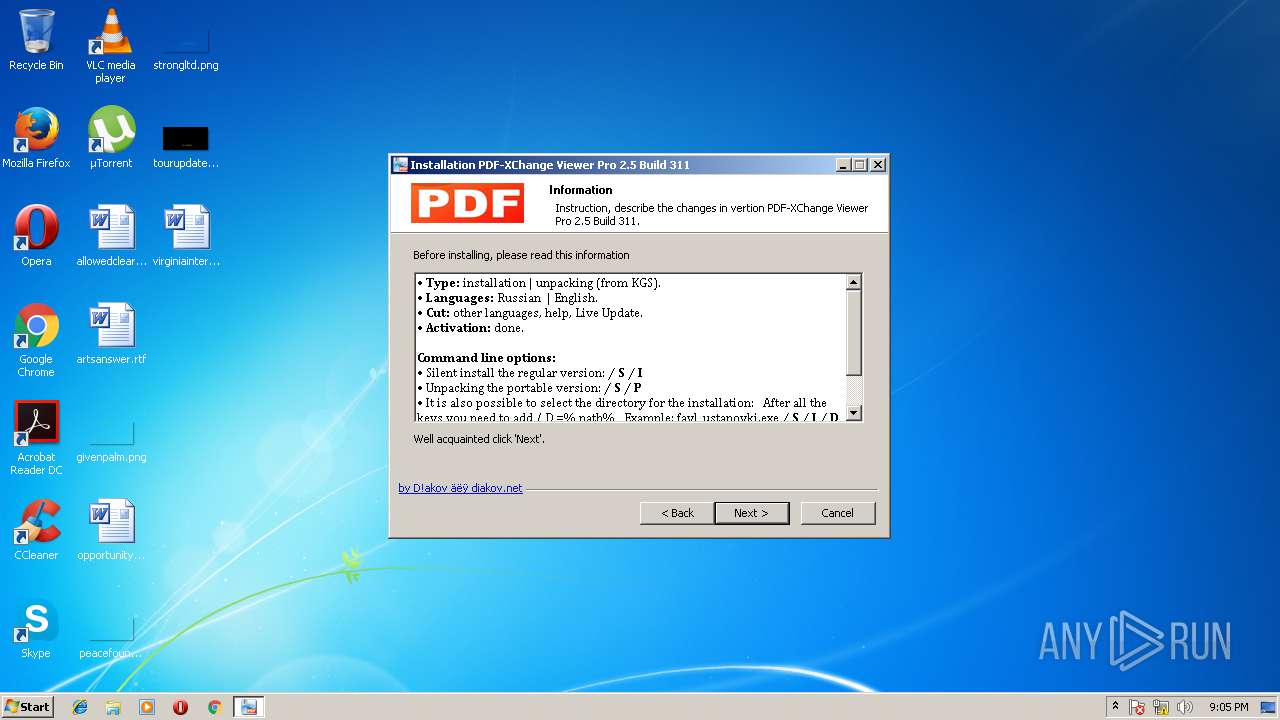The height and width of the screenshot is (720, 1280).
Task: Click the Next button
Action: [752, 513]
